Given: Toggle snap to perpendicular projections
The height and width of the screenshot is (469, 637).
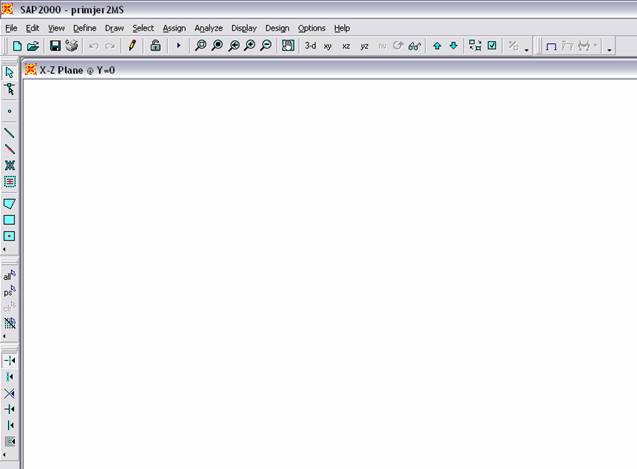Looking at the screenshot, I should click(x=9, y=409).
